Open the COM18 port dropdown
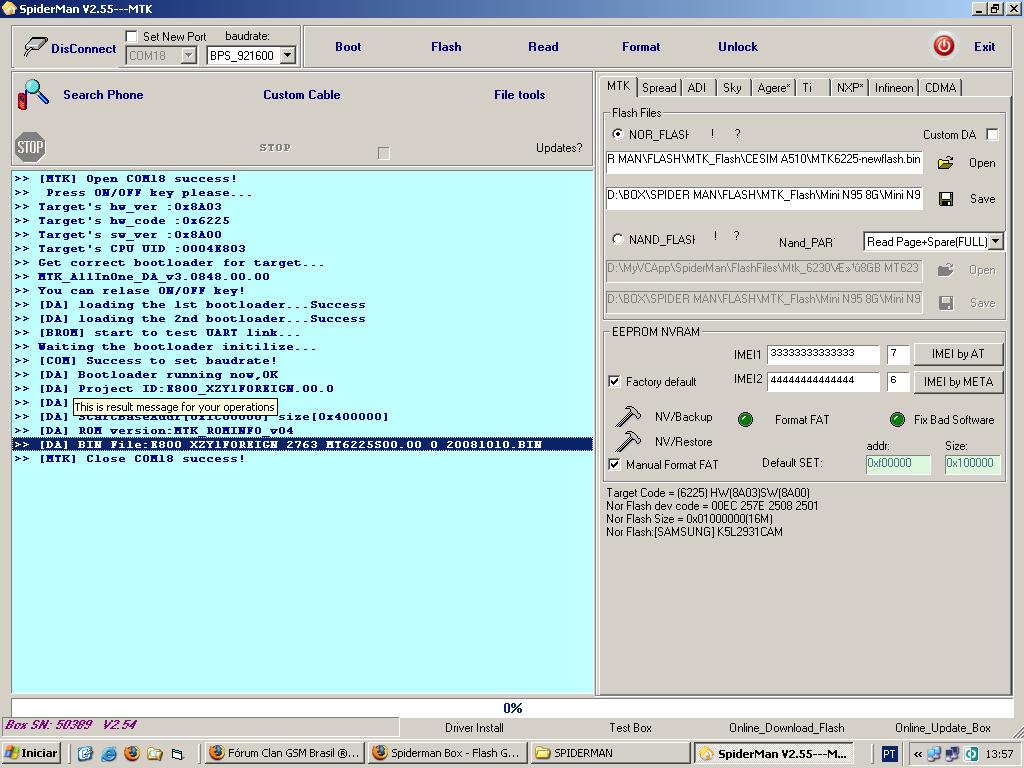1024x768 pixels. tap(188, 56)
